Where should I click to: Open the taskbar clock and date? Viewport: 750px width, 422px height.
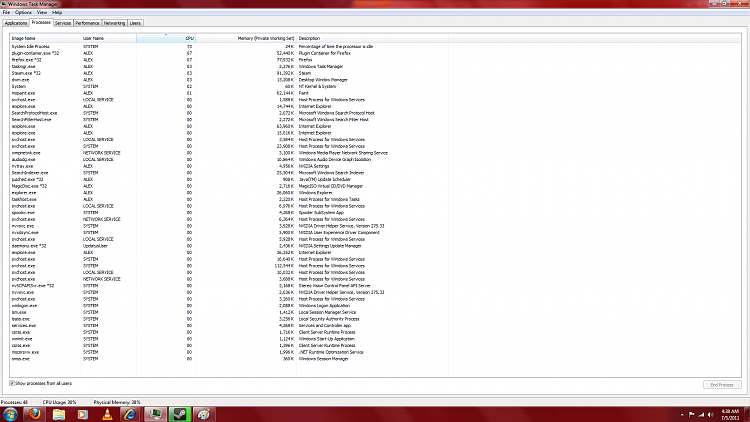[730, 415]
